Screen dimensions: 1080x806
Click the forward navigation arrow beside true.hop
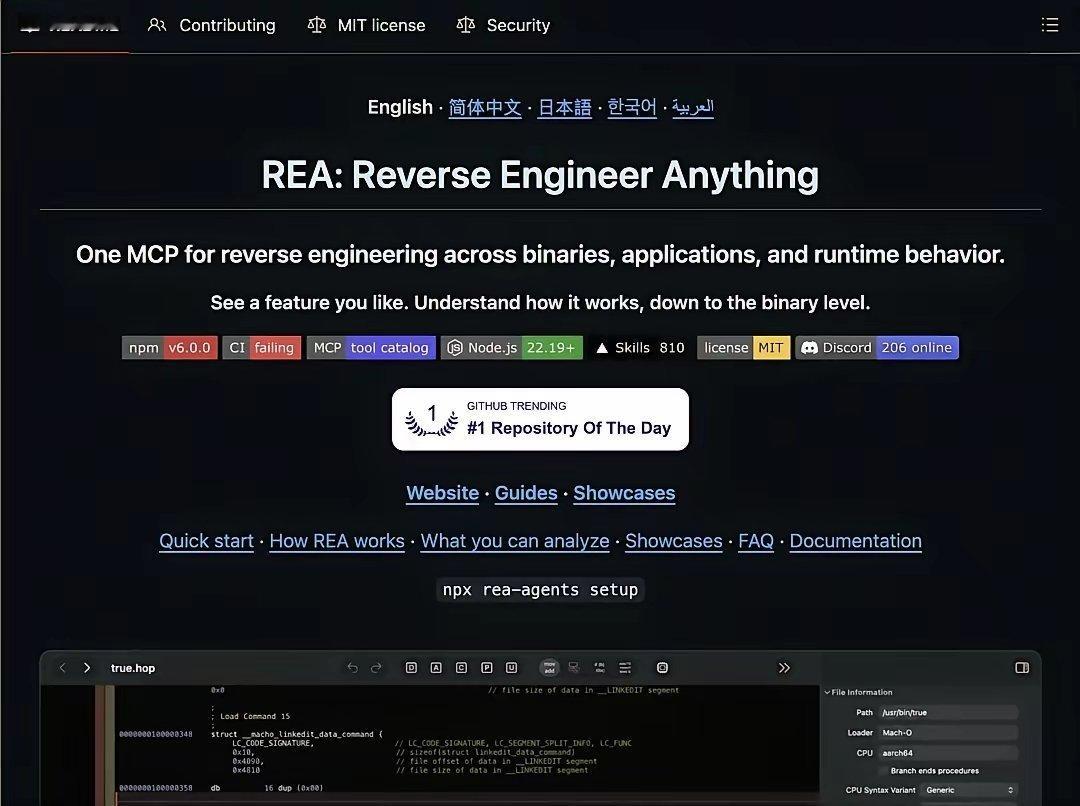(87, 668)
